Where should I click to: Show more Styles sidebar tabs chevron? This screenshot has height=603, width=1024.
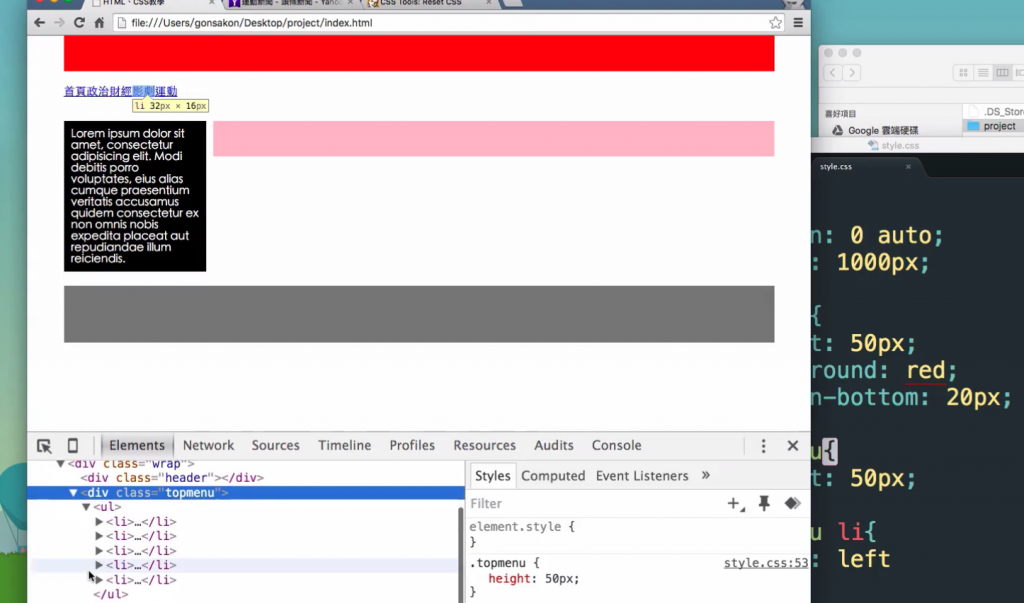[x=706, y=476]
